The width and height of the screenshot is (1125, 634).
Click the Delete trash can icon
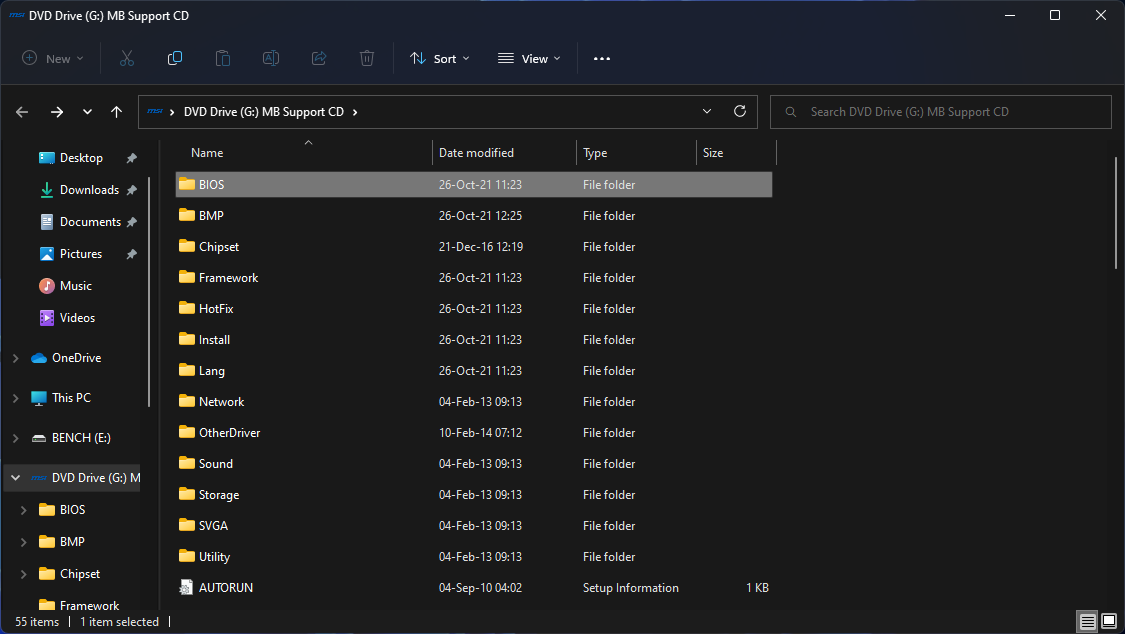pyautogui.click(x=367, y=58)
